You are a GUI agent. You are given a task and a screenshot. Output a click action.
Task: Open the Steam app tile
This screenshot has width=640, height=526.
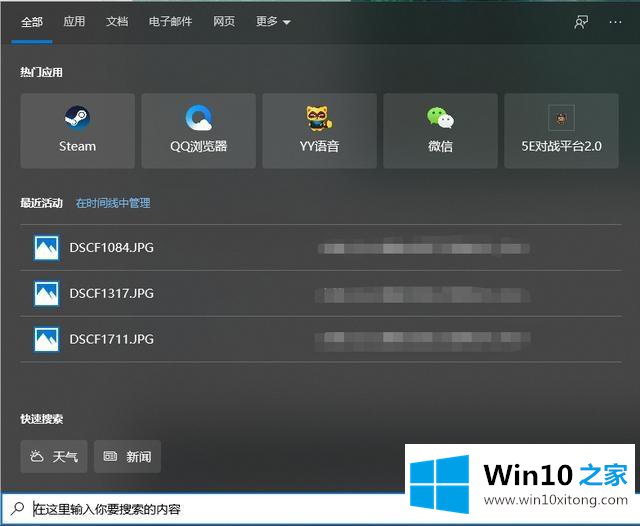coord(78,131)
